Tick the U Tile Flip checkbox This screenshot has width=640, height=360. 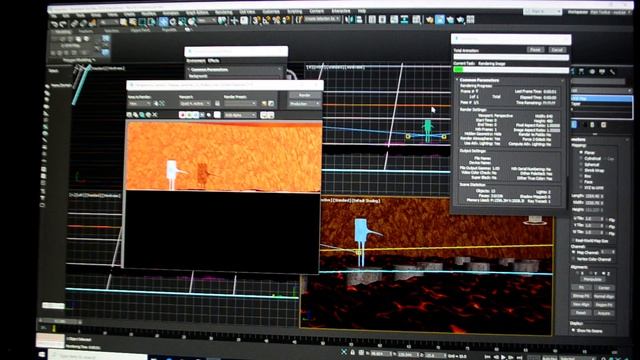607,220
